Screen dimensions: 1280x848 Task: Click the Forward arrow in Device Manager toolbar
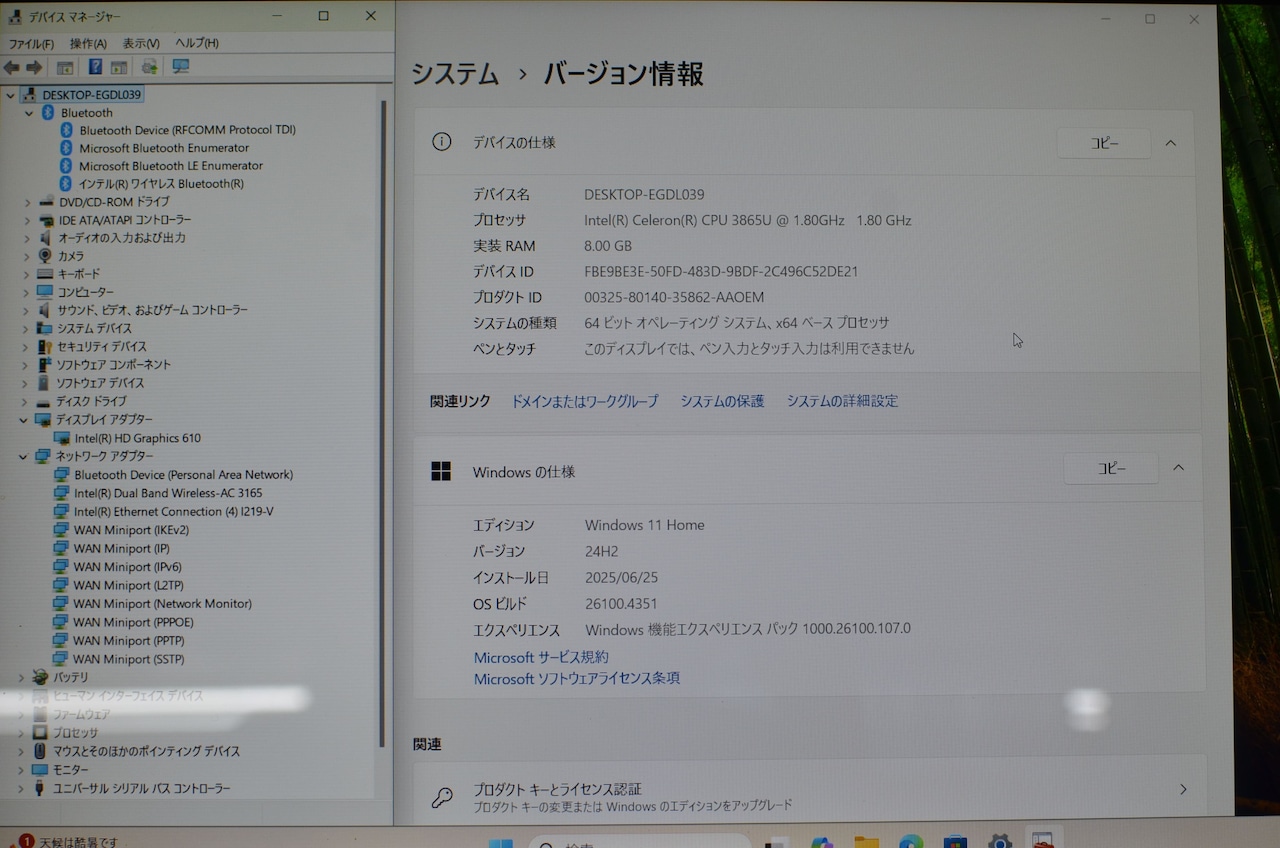tap(34, 67)
